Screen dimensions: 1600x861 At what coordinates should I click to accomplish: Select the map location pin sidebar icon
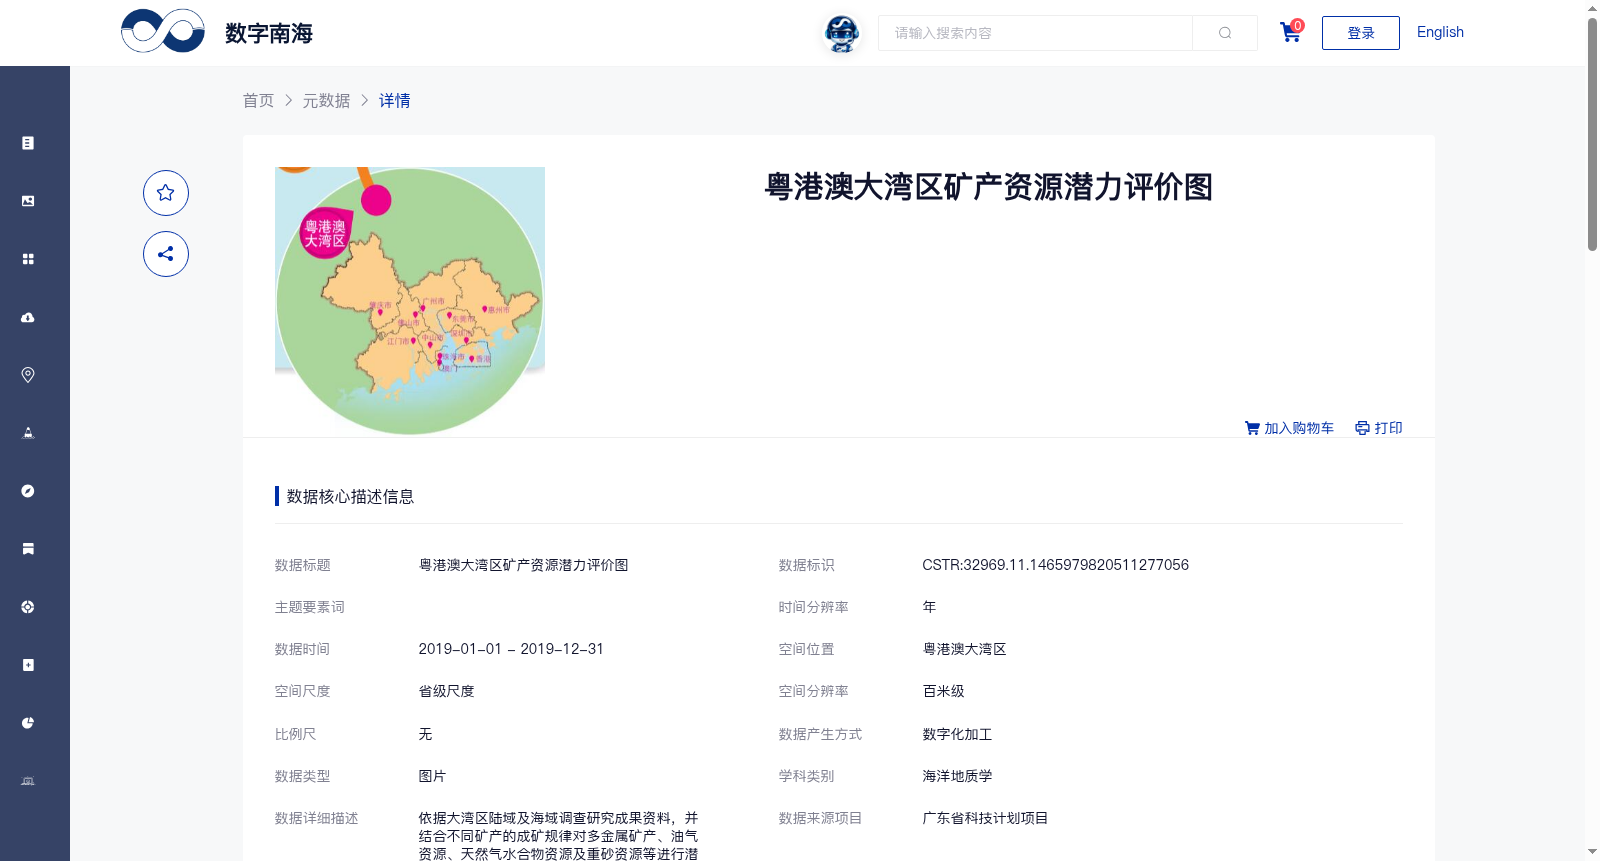point(28,375)
